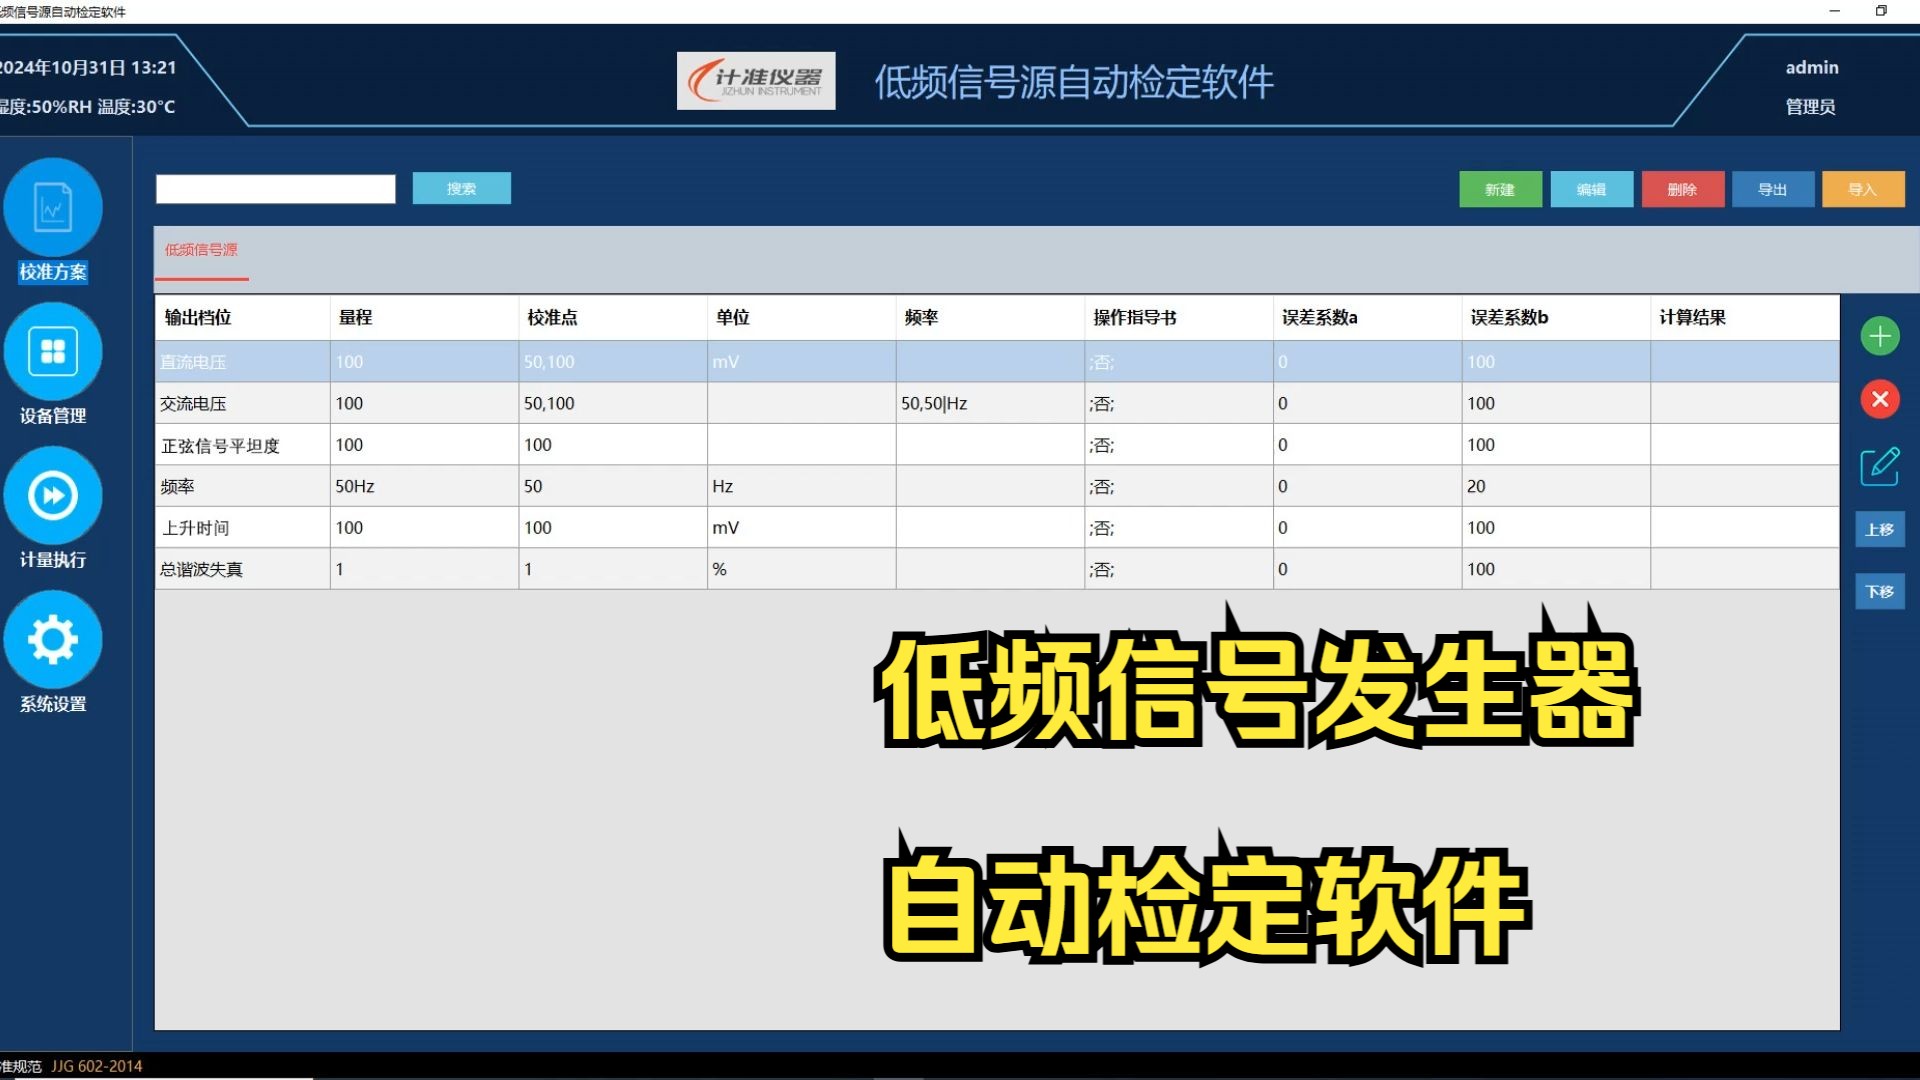Click the green plus add-row icon

(x=1880, y=336)
